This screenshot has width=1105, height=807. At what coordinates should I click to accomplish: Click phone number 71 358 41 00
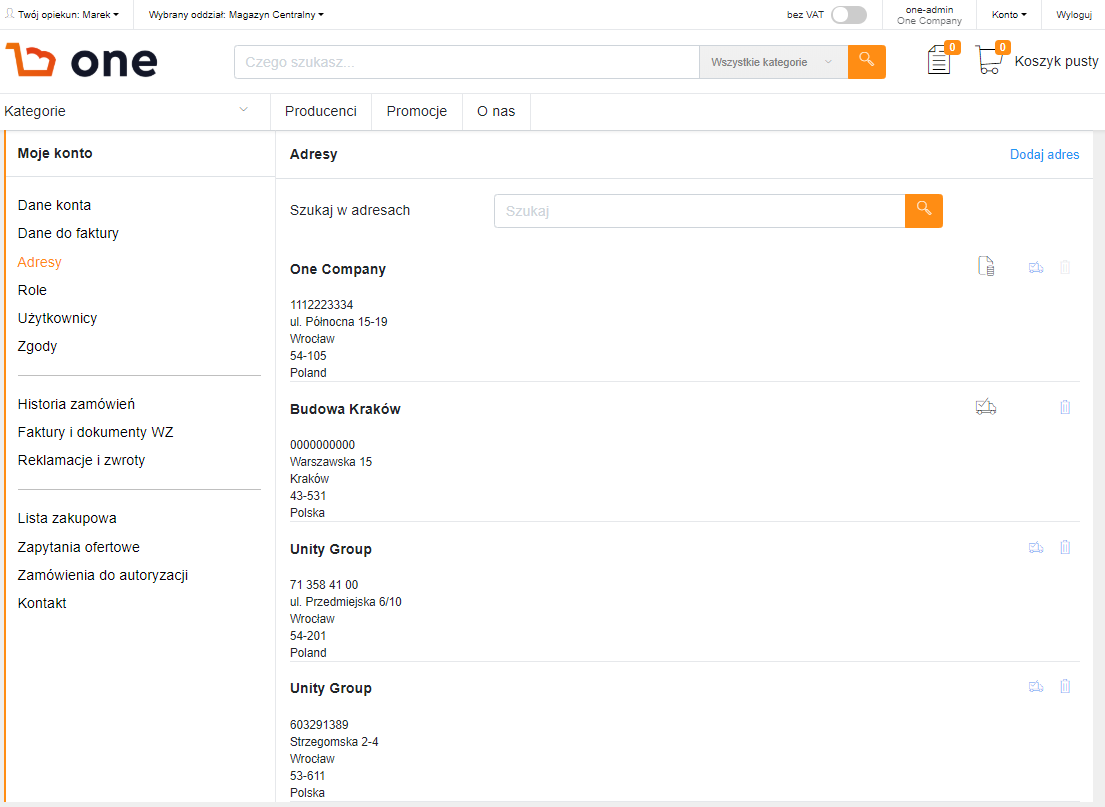click(324, 585)
